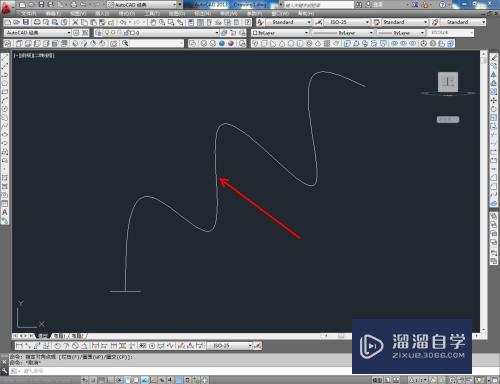Click the Cut scissors icon

coord(75,22)
